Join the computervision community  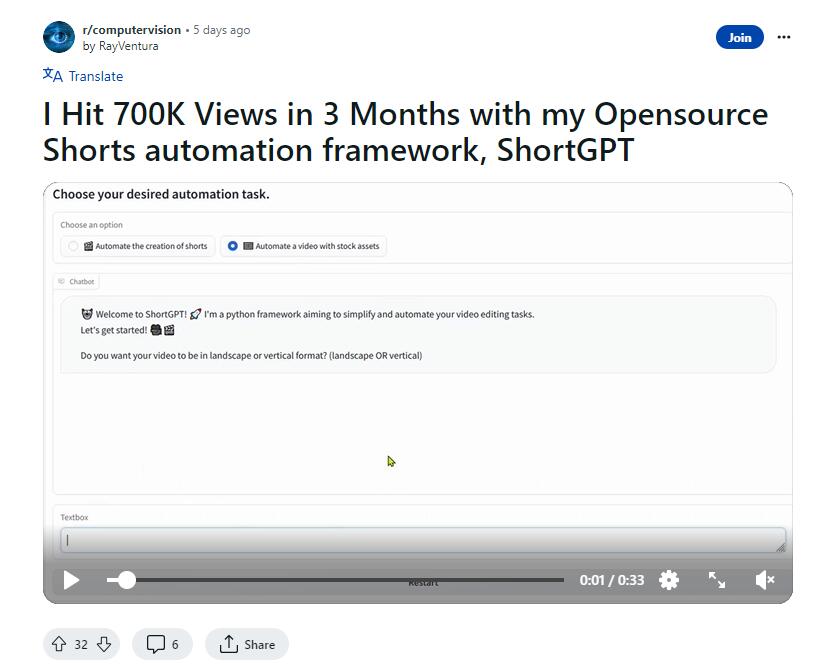tap(739, 37)
